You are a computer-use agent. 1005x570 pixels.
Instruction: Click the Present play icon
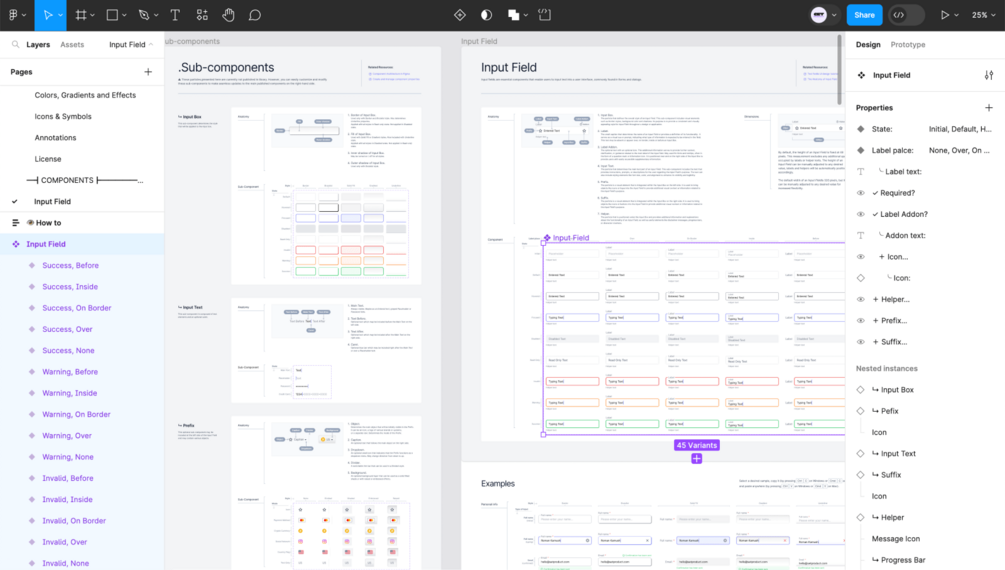(944, 15)
